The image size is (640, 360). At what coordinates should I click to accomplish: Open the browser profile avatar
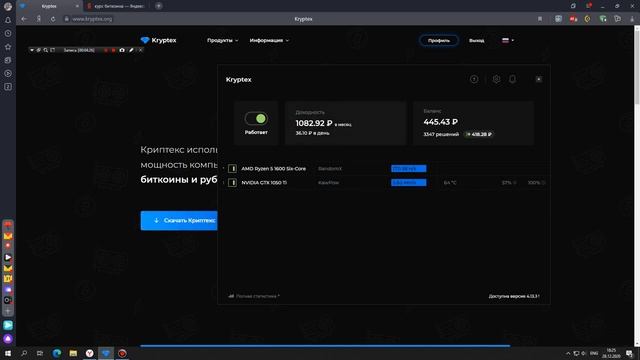8,6
